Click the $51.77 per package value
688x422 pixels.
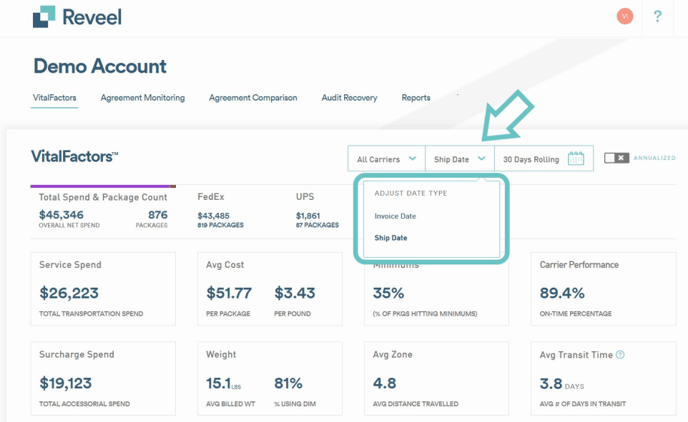pyautogui.click(x=229, y=293)
